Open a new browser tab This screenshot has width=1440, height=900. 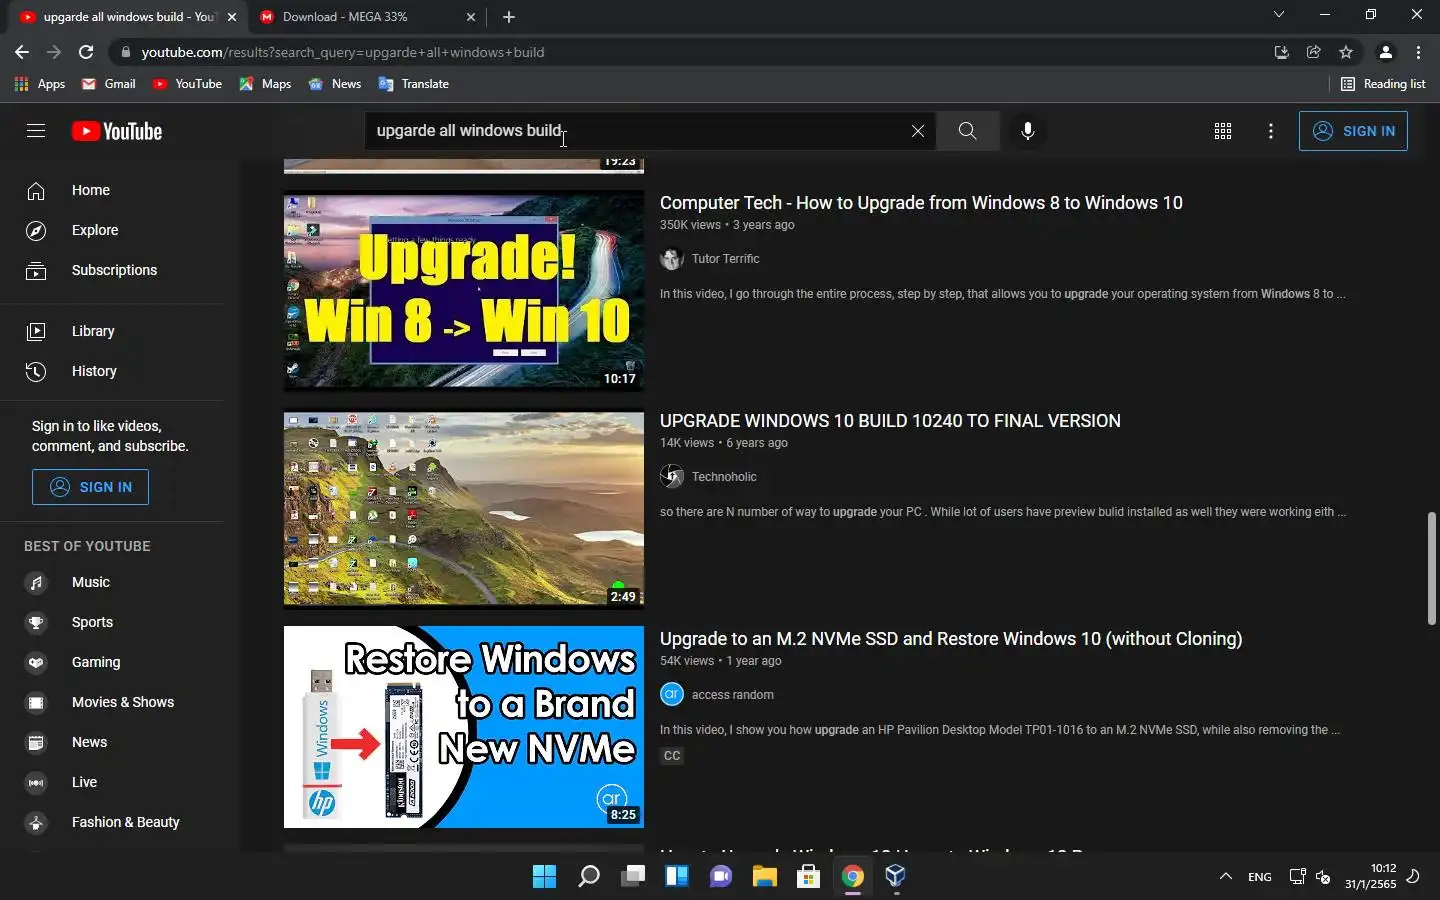pyautogui.click(x=509, y=17)
